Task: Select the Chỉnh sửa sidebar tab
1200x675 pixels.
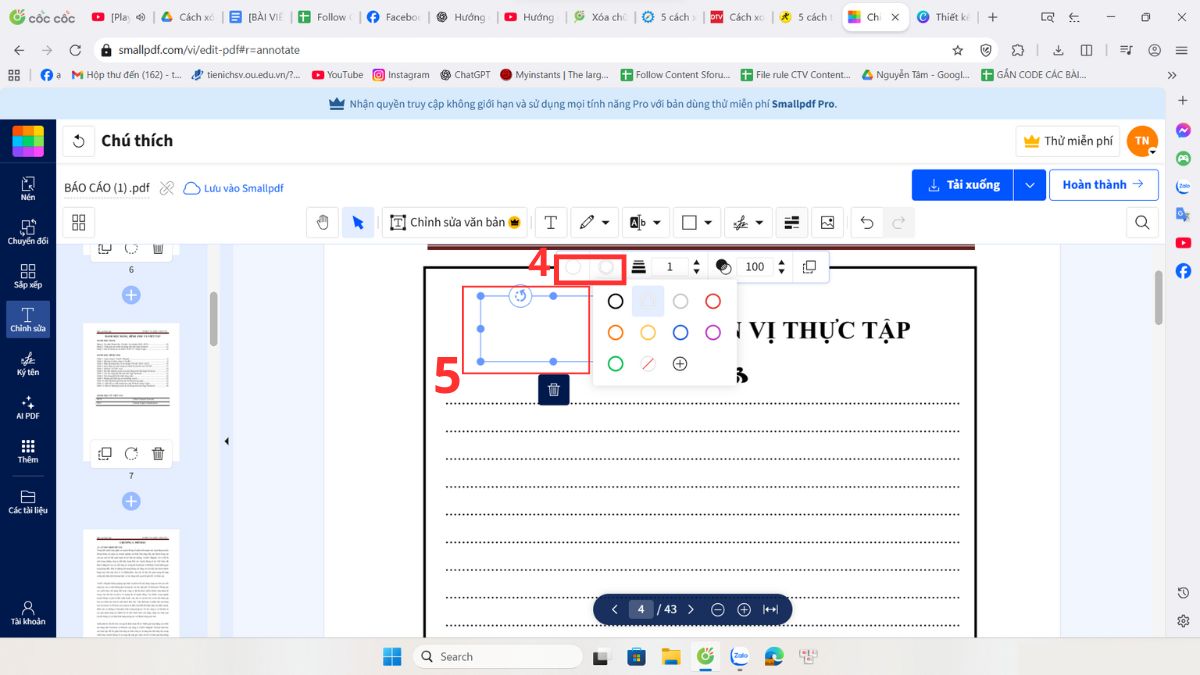Action: point(28,319)
